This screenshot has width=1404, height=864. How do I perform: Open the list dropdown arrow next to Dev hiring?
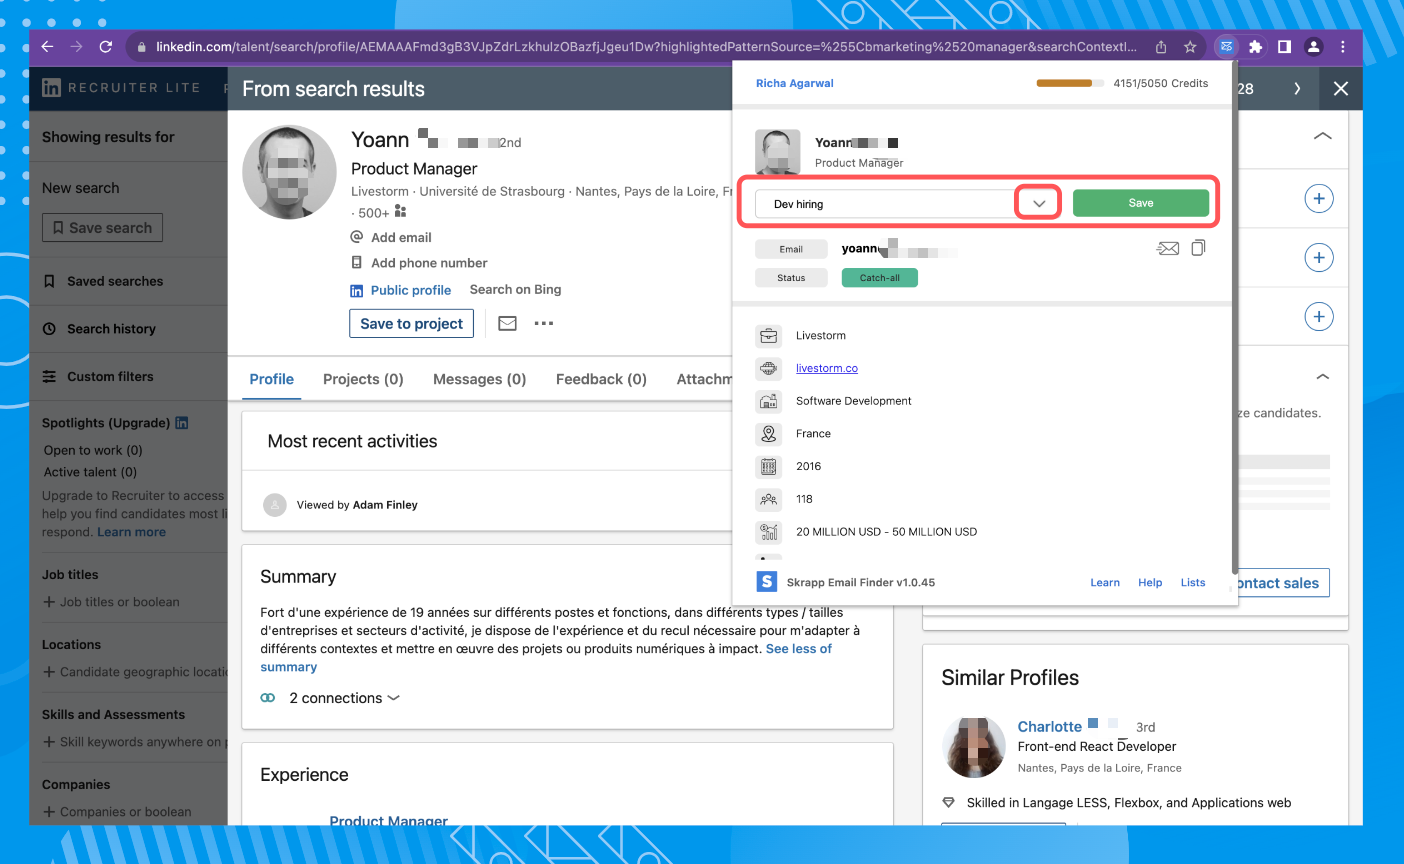1039,204
